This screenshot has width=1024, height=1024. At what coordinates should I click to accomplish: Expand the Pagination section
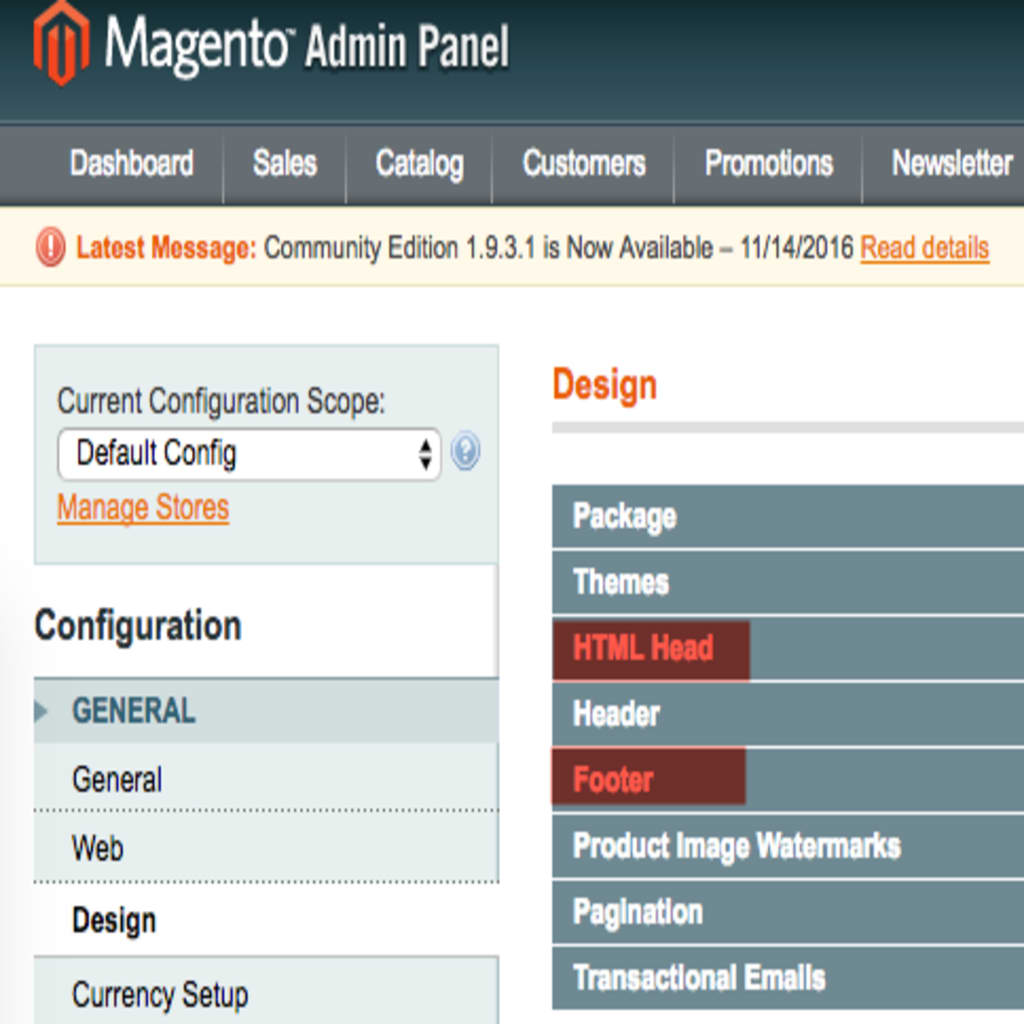pyautogui.click(x=788, y=912)
